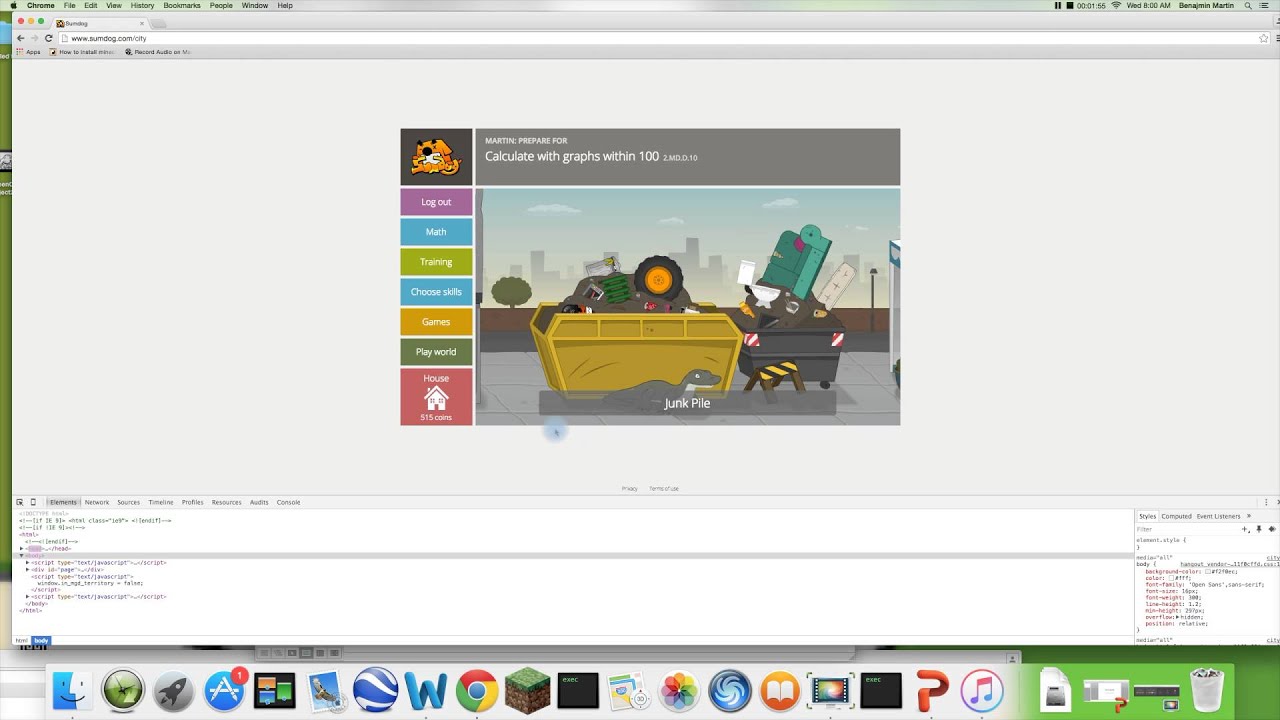The width and height of the screenshot is (1280, 720).
Task: Open the Chrome hamburger menu
Action: (x=1276, y=38)
